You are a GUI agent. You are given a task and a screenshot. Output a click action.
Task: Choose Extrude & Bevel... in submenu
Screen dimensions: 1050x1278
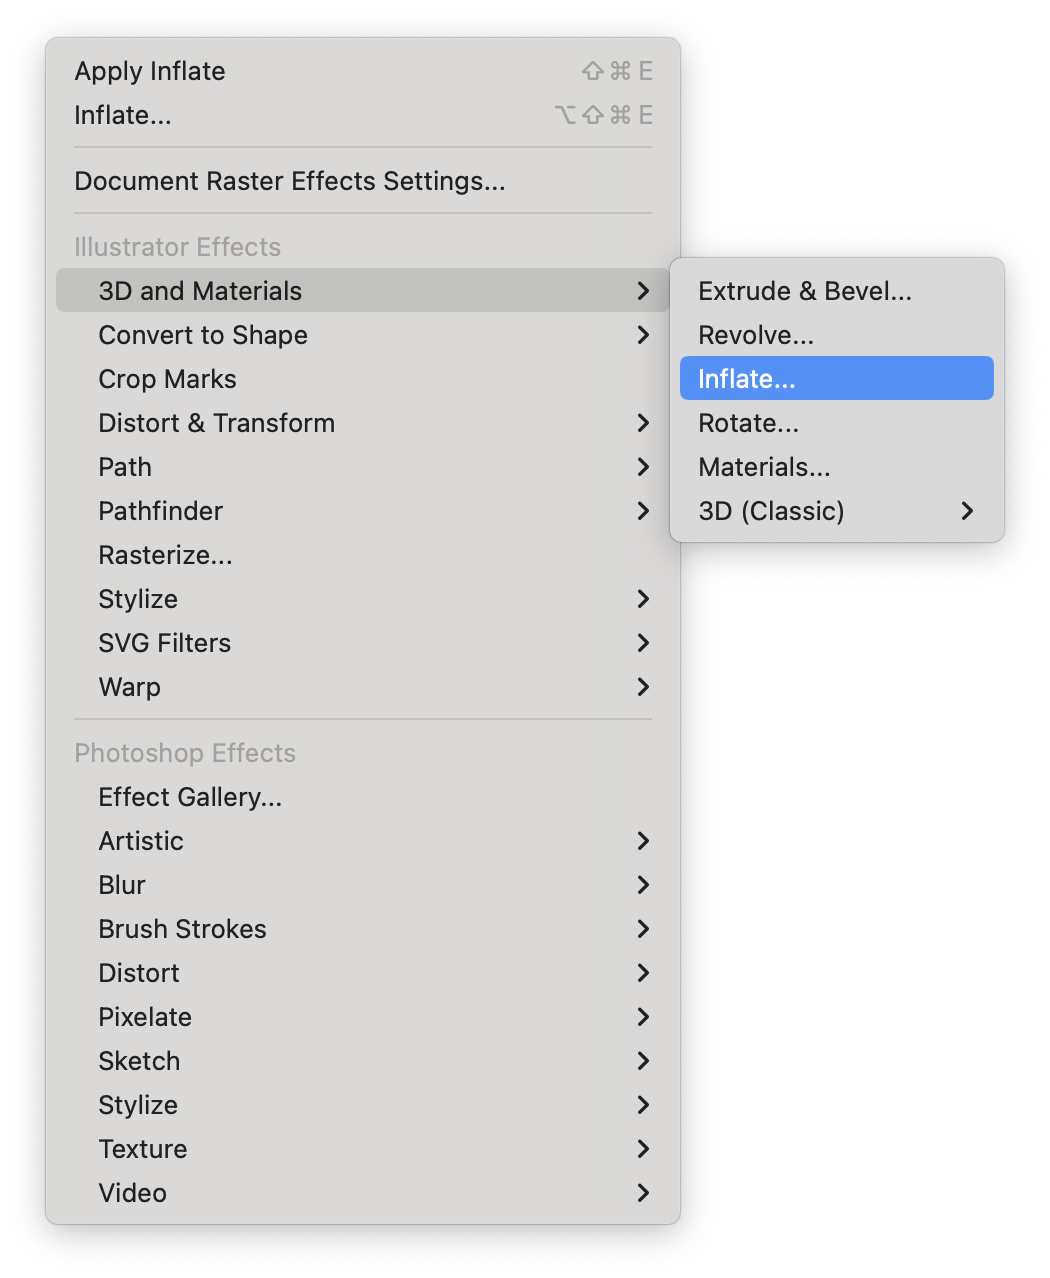tap(837, 291)
